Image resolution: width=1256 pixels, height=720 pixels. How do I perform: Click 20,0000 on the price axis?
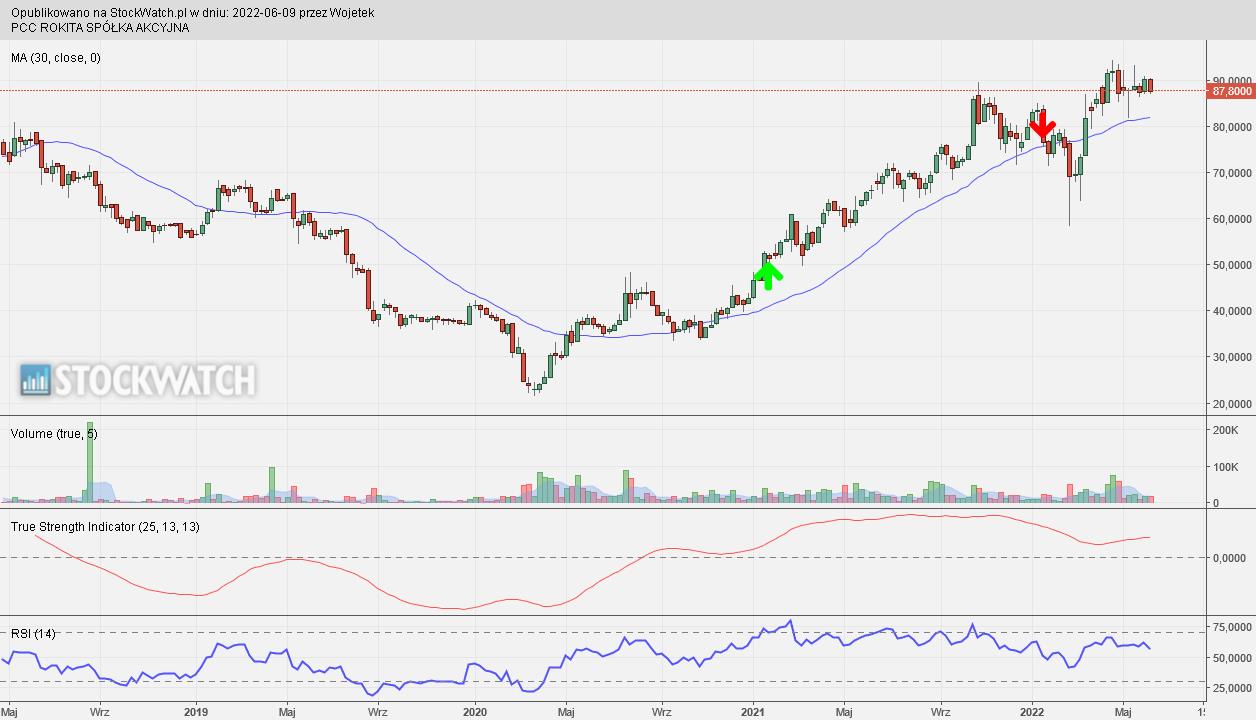tap(1232, 404)
